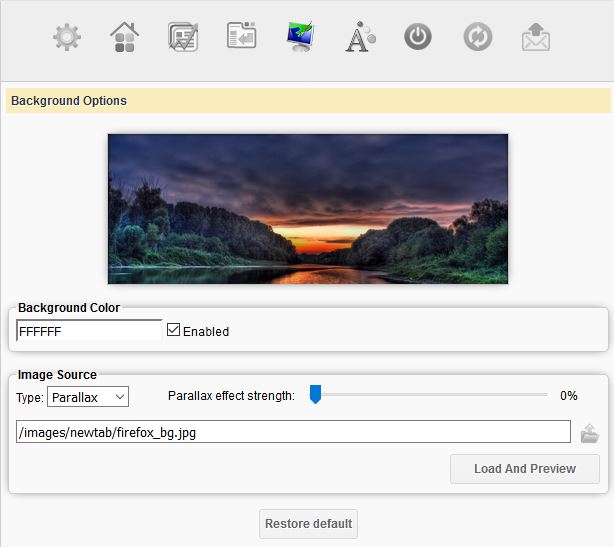The image size is (614, 547).
Task: Toggle the Background Color Enabled checkbox
Action: point(174,330)
